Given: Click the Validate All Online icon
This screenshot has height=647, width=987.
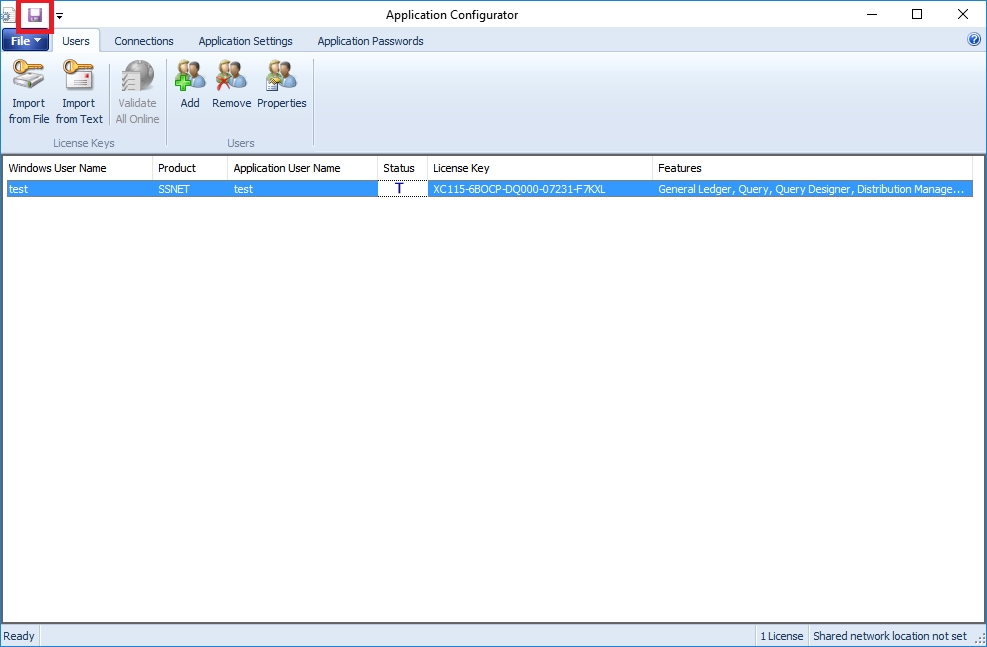Looking at the screenshot, I should (x=137, y=90).
